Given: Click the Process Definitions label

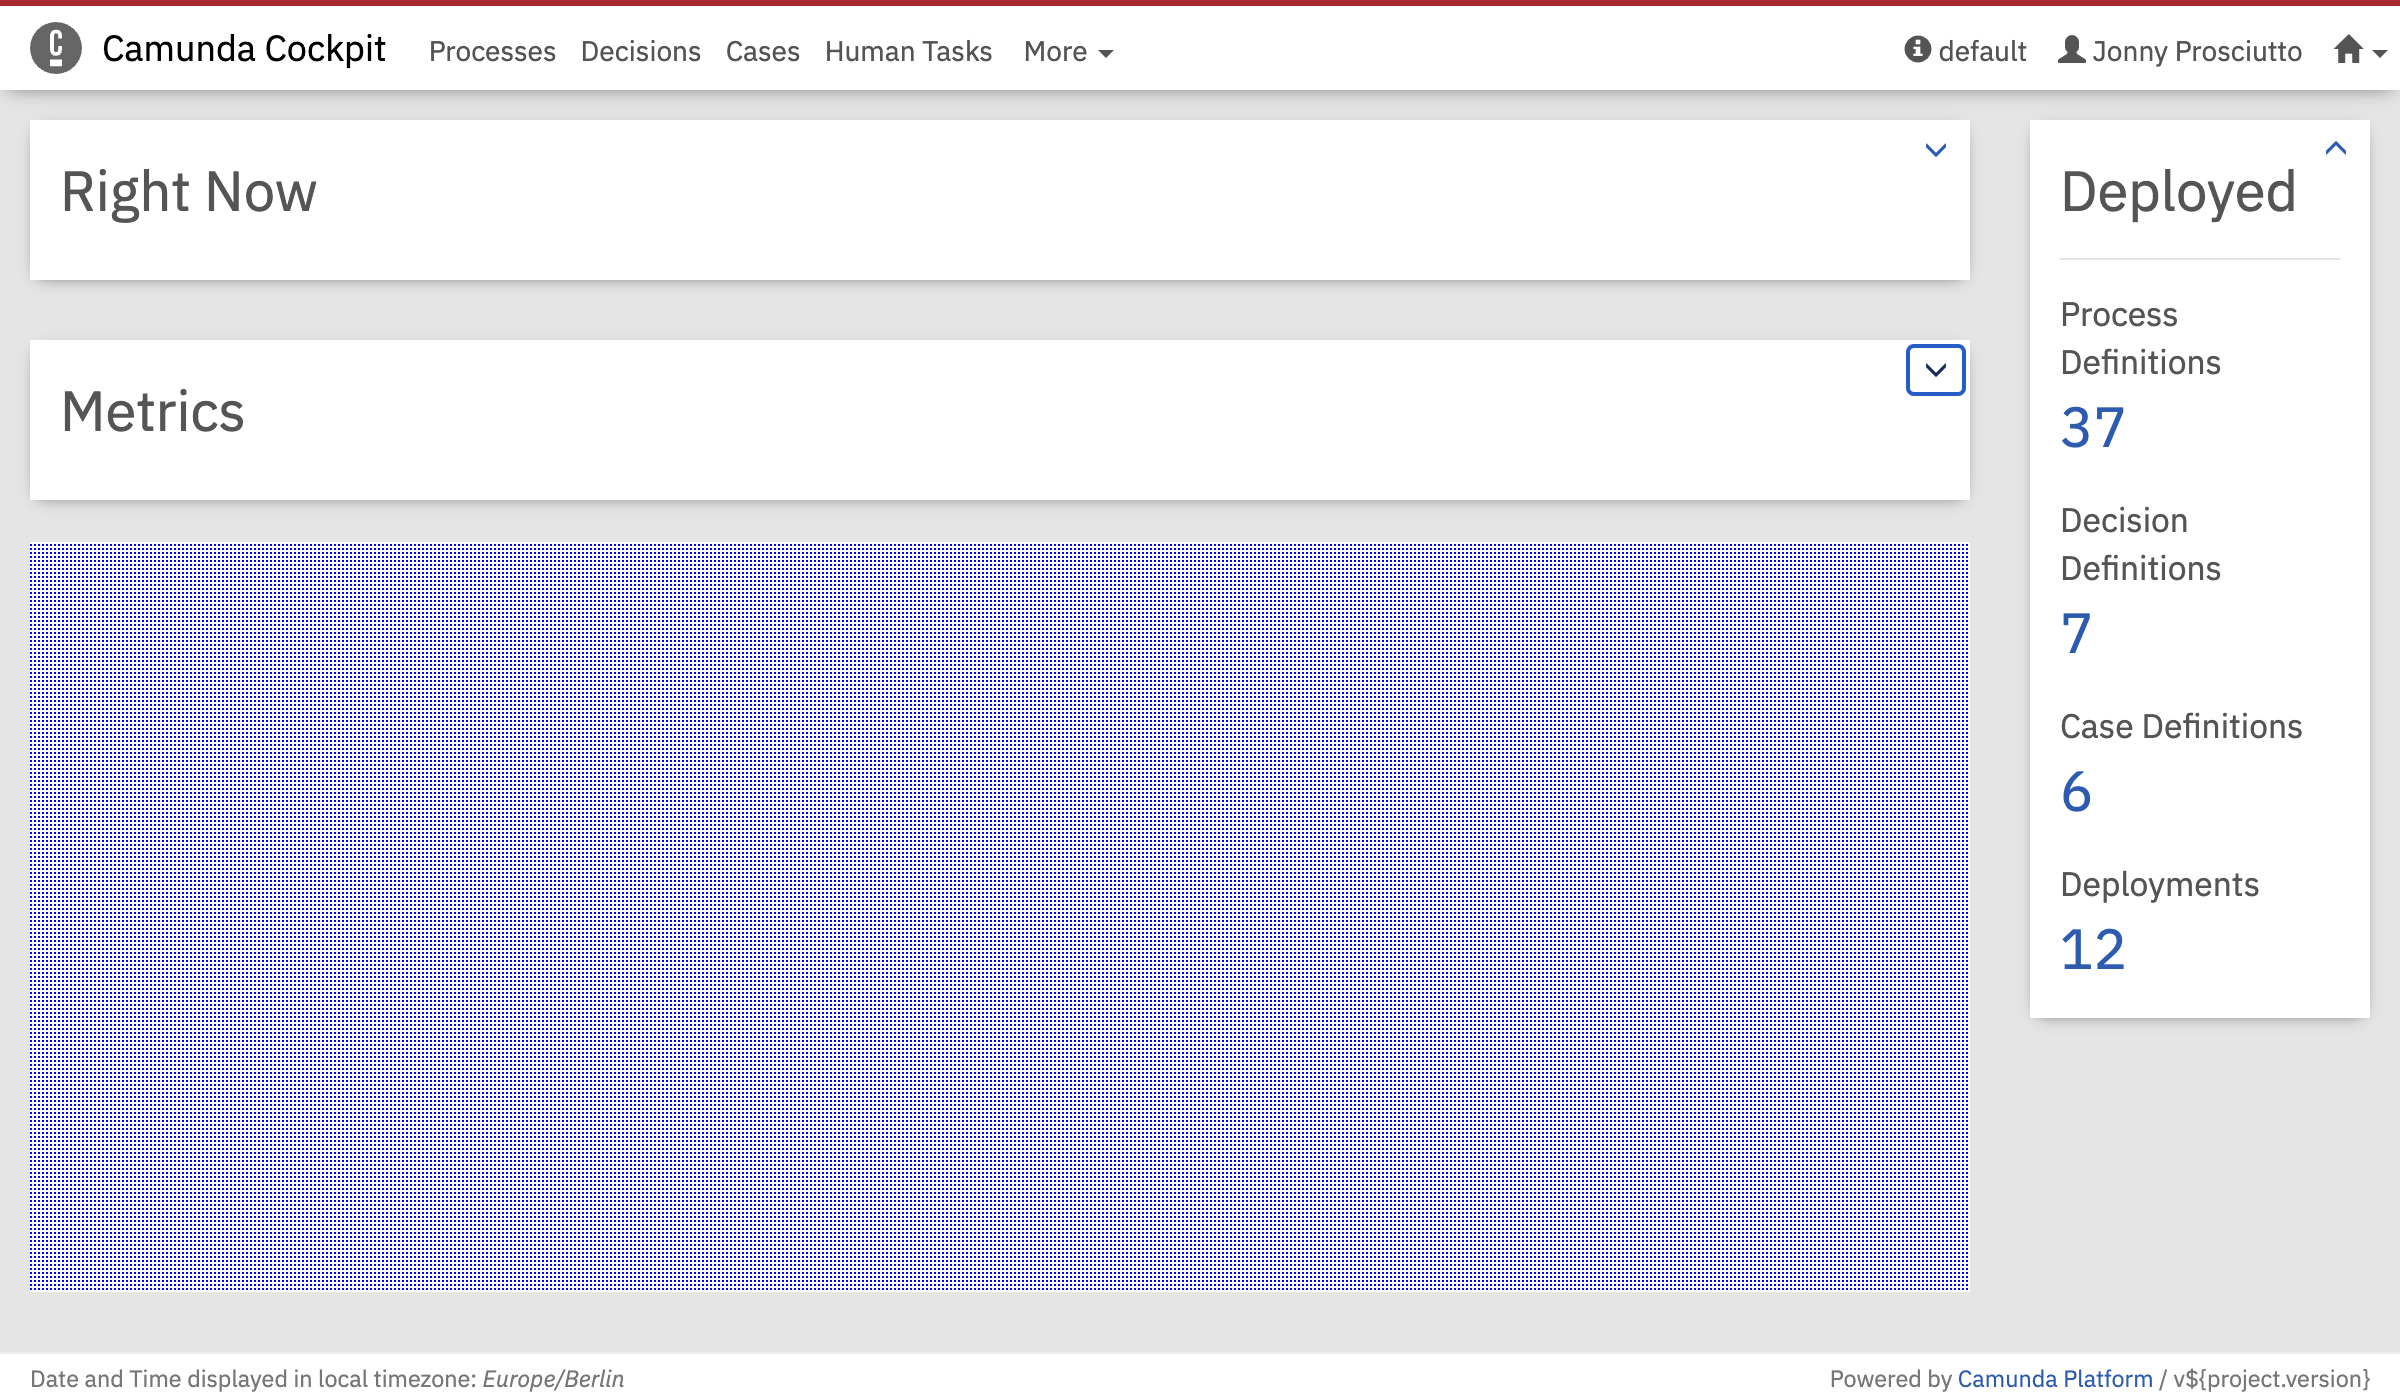Looking at the screenshot, I should click(x=2141, y=338).
